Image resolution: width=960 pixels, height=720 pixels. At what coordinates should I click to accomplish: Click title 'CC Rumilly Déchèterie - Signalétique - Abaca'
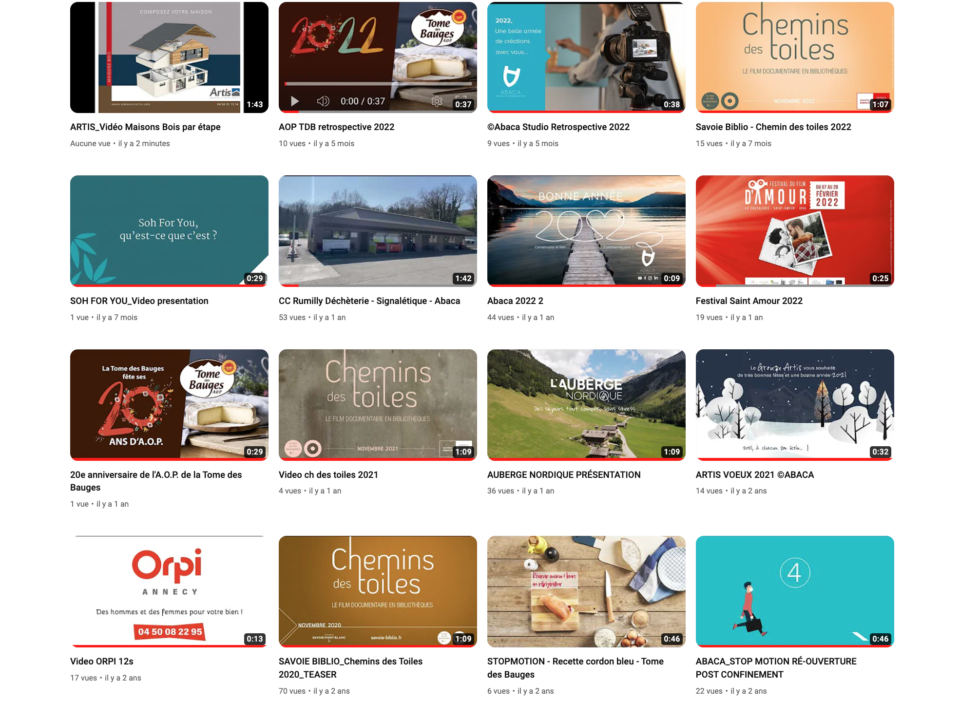(369, 301)
